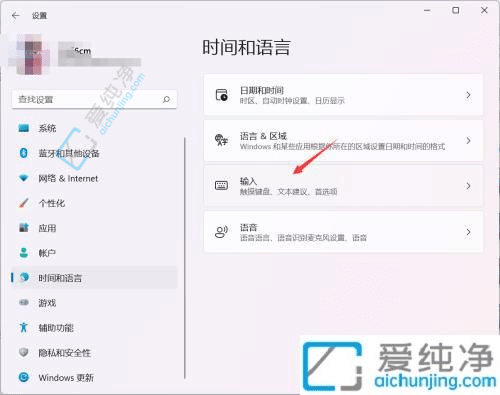Open 辅助功能 settings
Image resolution: width=500 pixels, height=395 pixels.
click(94, 328)
